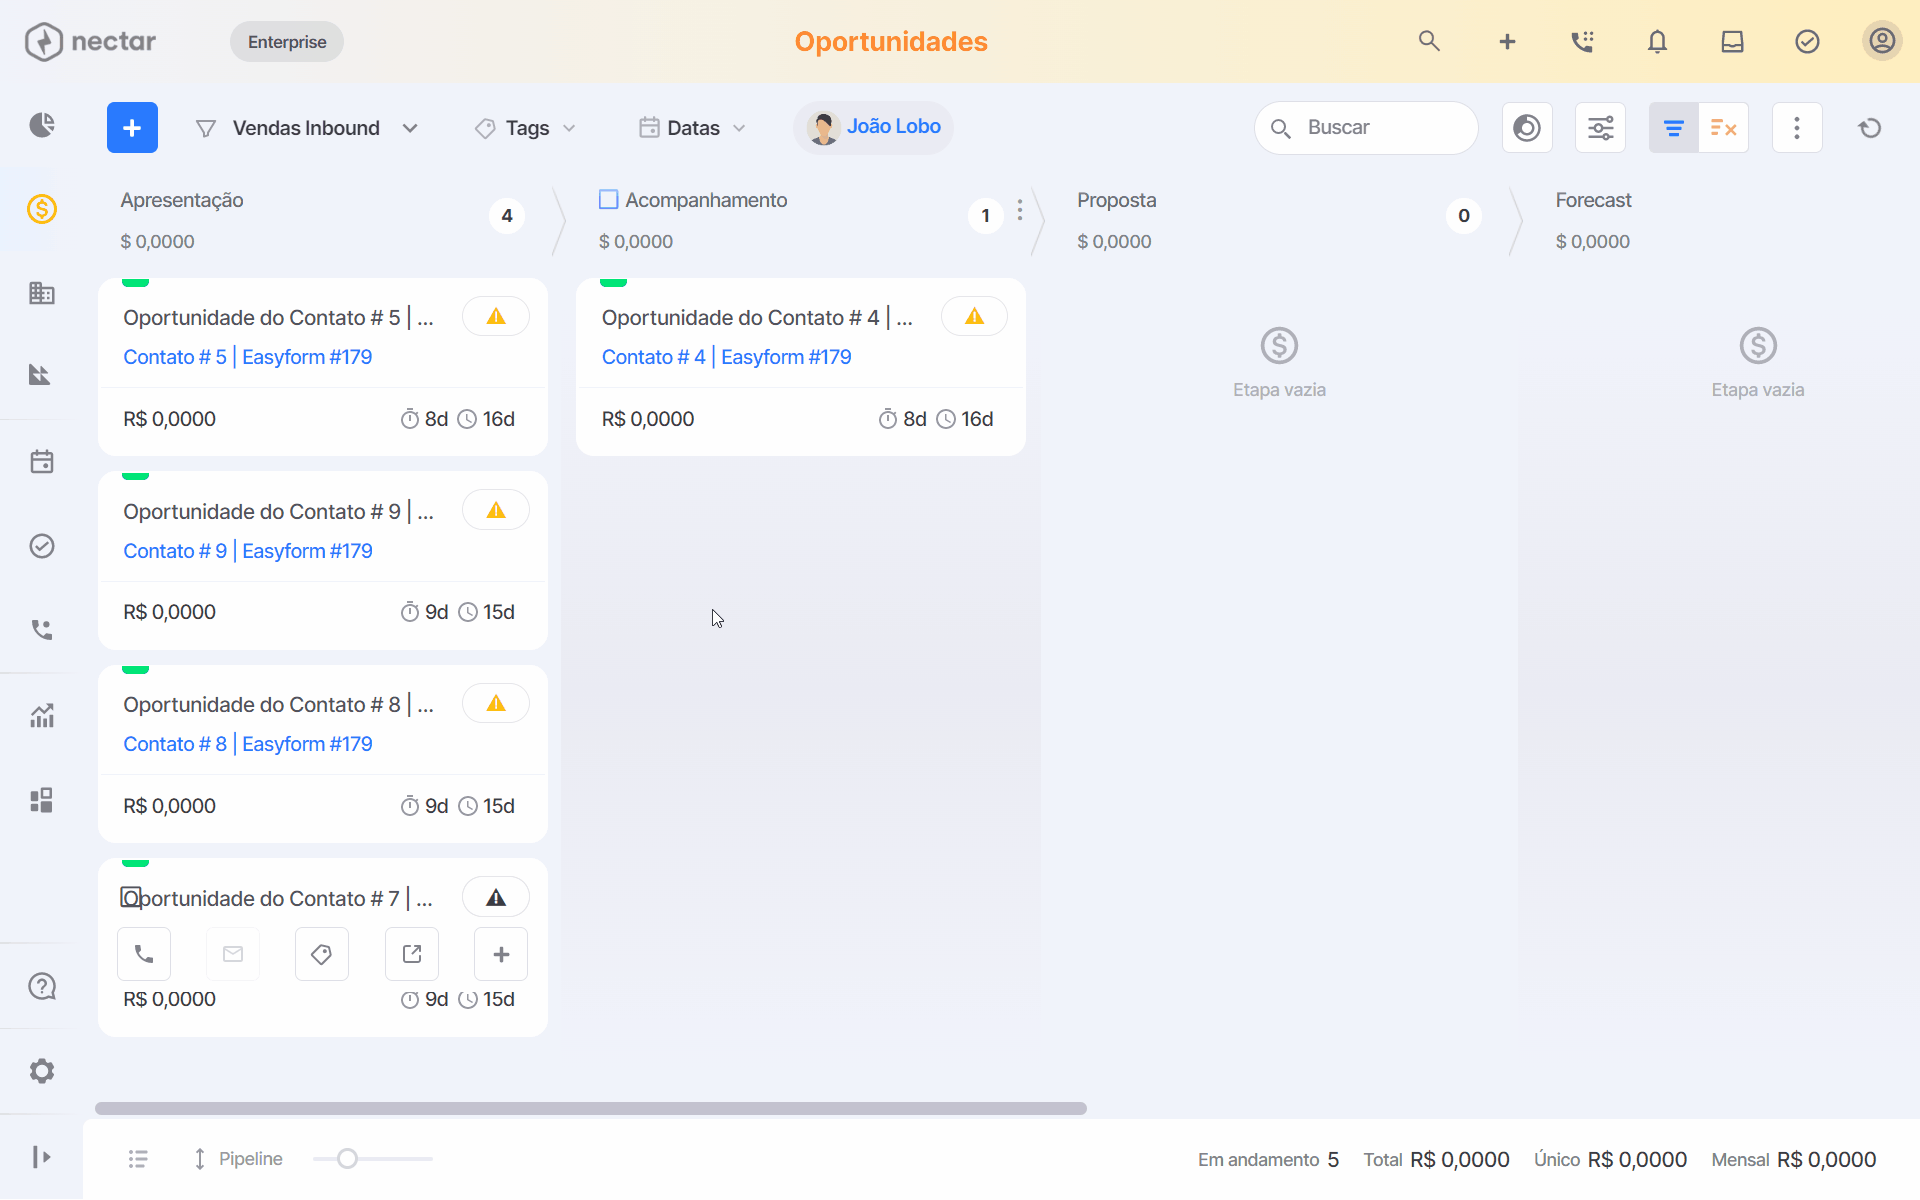The image size is (1920, 1200).
Task: Open the Datas filter dropdown
Action: (693, 128)
